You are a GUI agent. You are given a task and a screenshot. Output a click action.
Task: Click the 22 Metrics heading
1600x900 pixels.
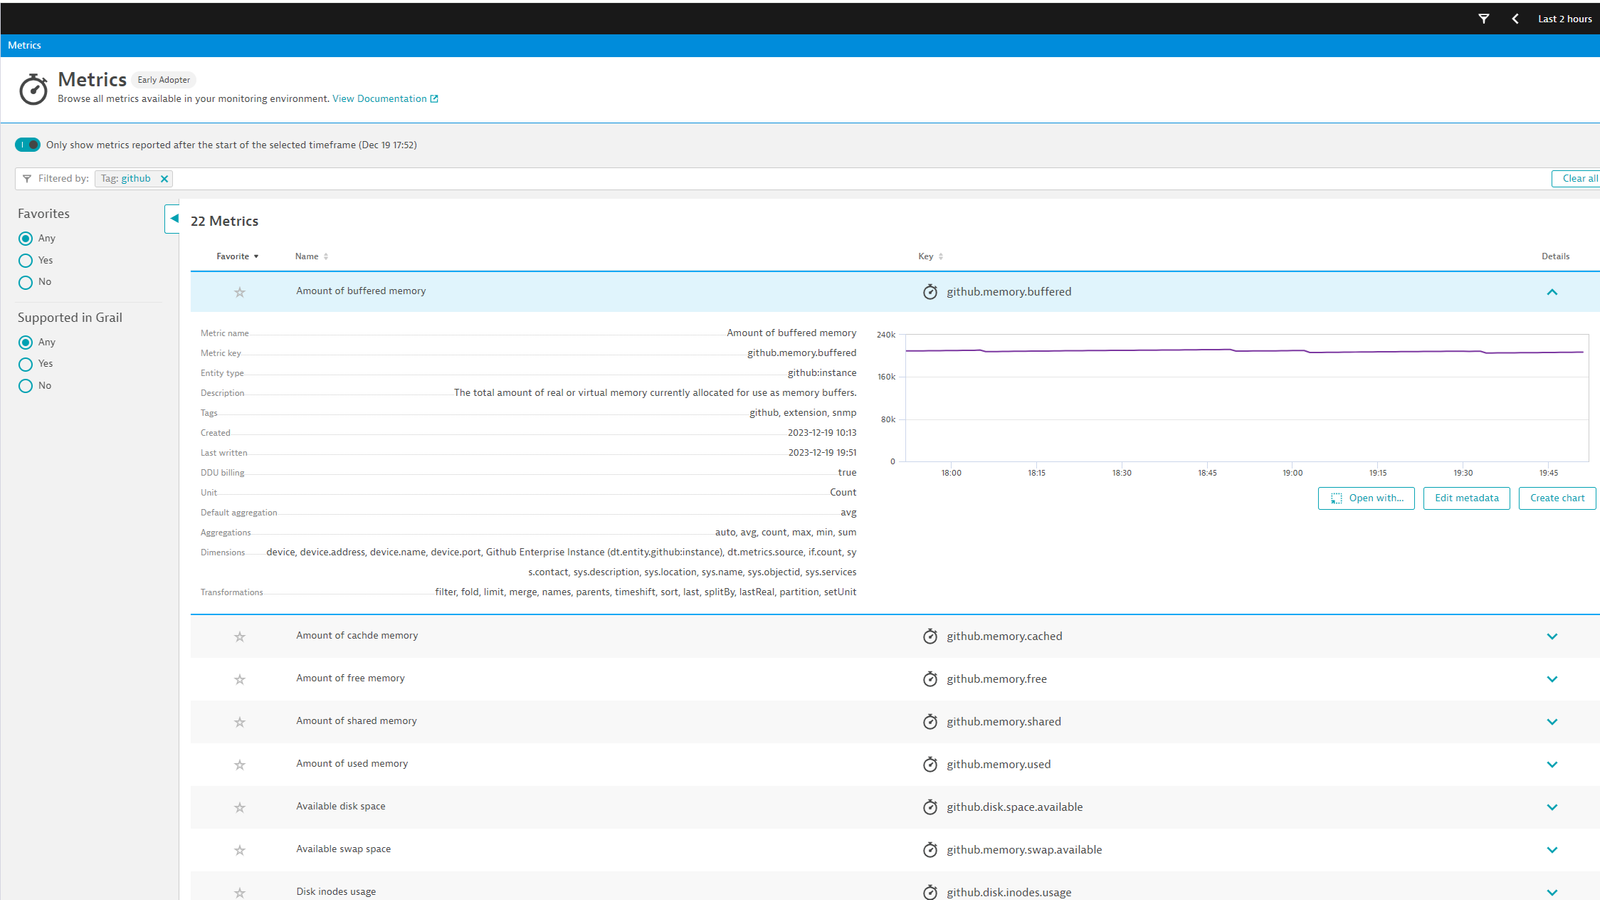click(225, 221)
